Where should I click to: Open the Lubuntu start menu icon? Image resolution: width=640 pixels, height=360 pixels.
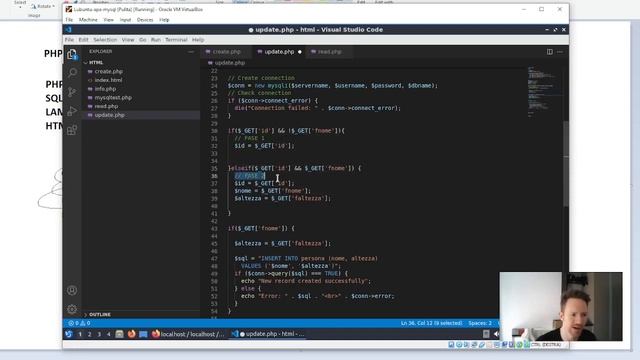click(x=69, y=334)
